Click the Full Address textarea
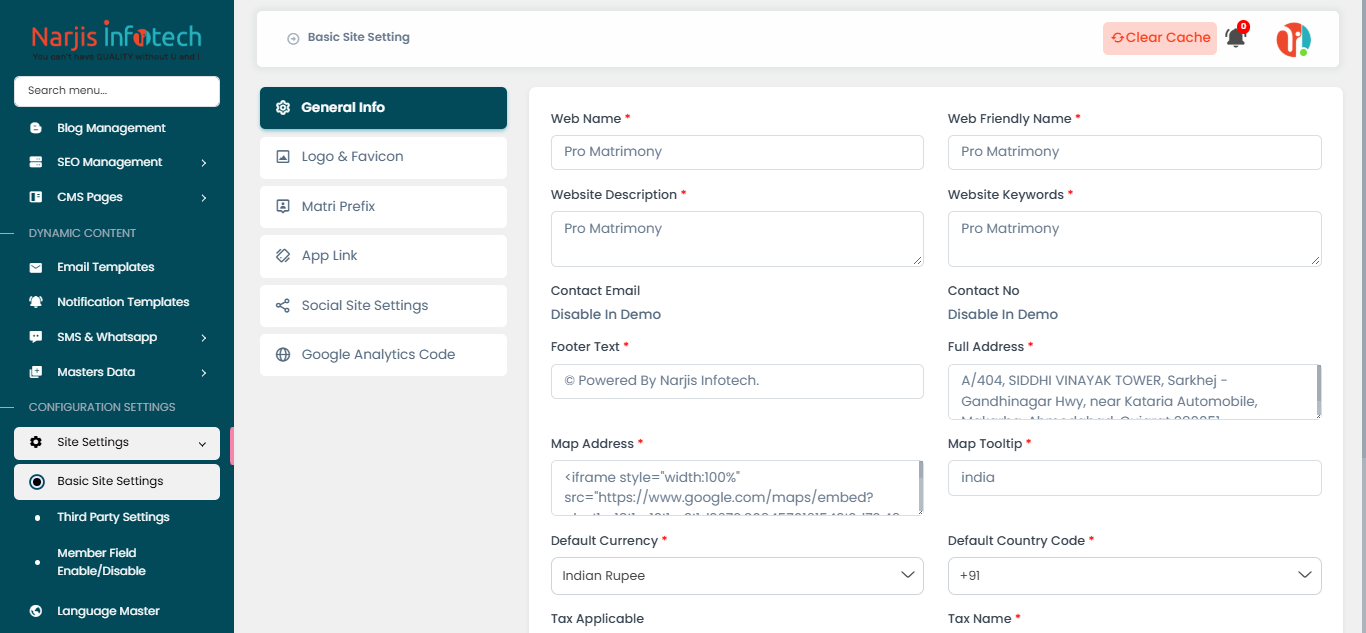This screenshot has width=1366, height=633. tap(1134, 392)
